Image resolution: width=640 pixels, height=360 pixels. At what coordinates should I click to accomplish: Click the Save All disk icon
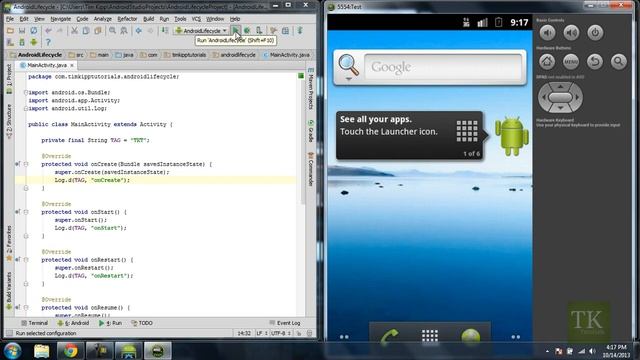22,31
